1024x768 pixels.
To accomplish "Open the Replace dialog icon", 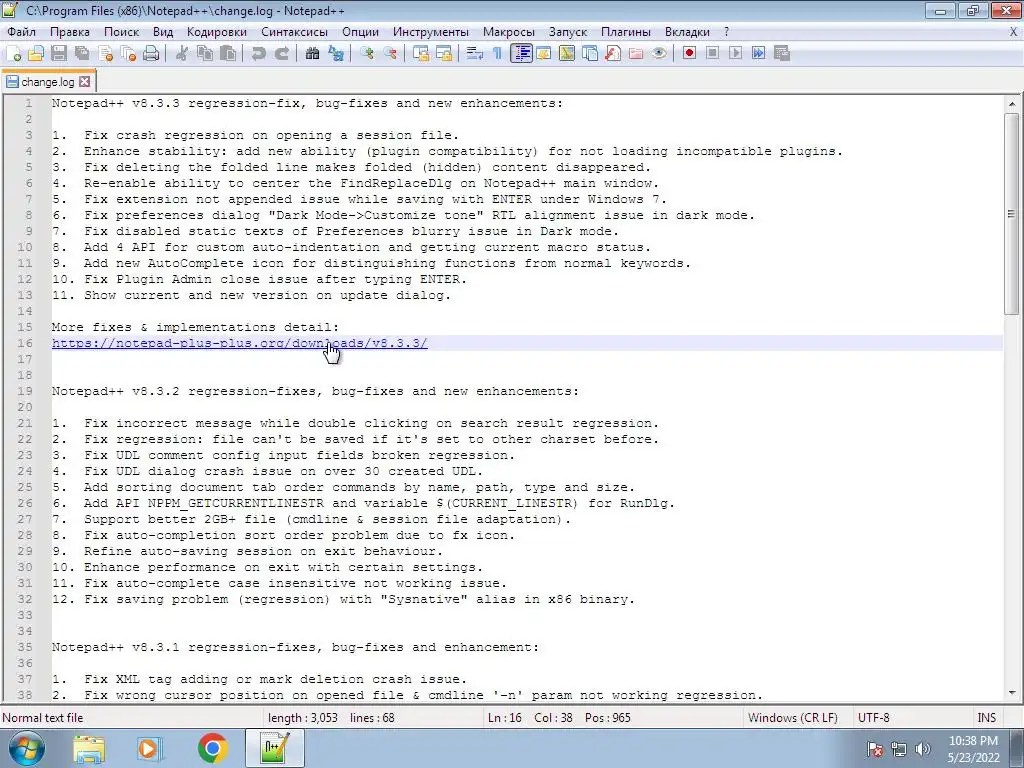I will point(336,54).
